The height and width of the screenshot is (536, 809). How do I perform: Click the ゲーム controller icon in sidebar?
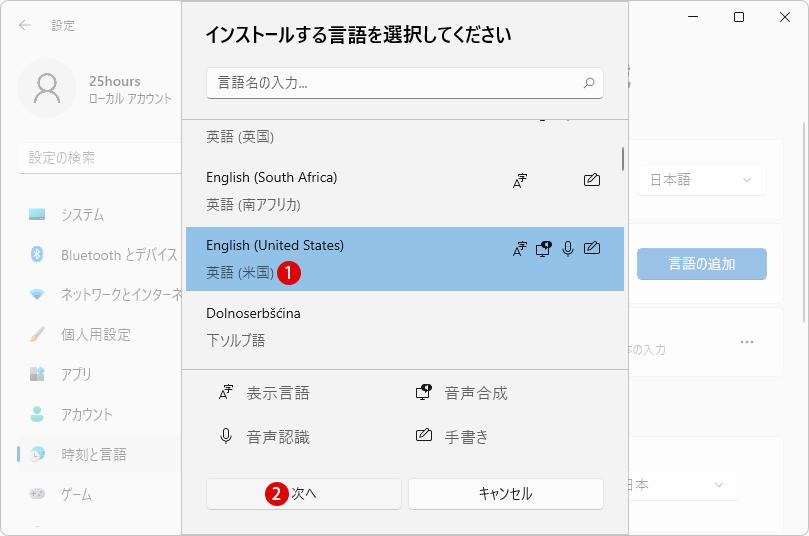point(37,494)
